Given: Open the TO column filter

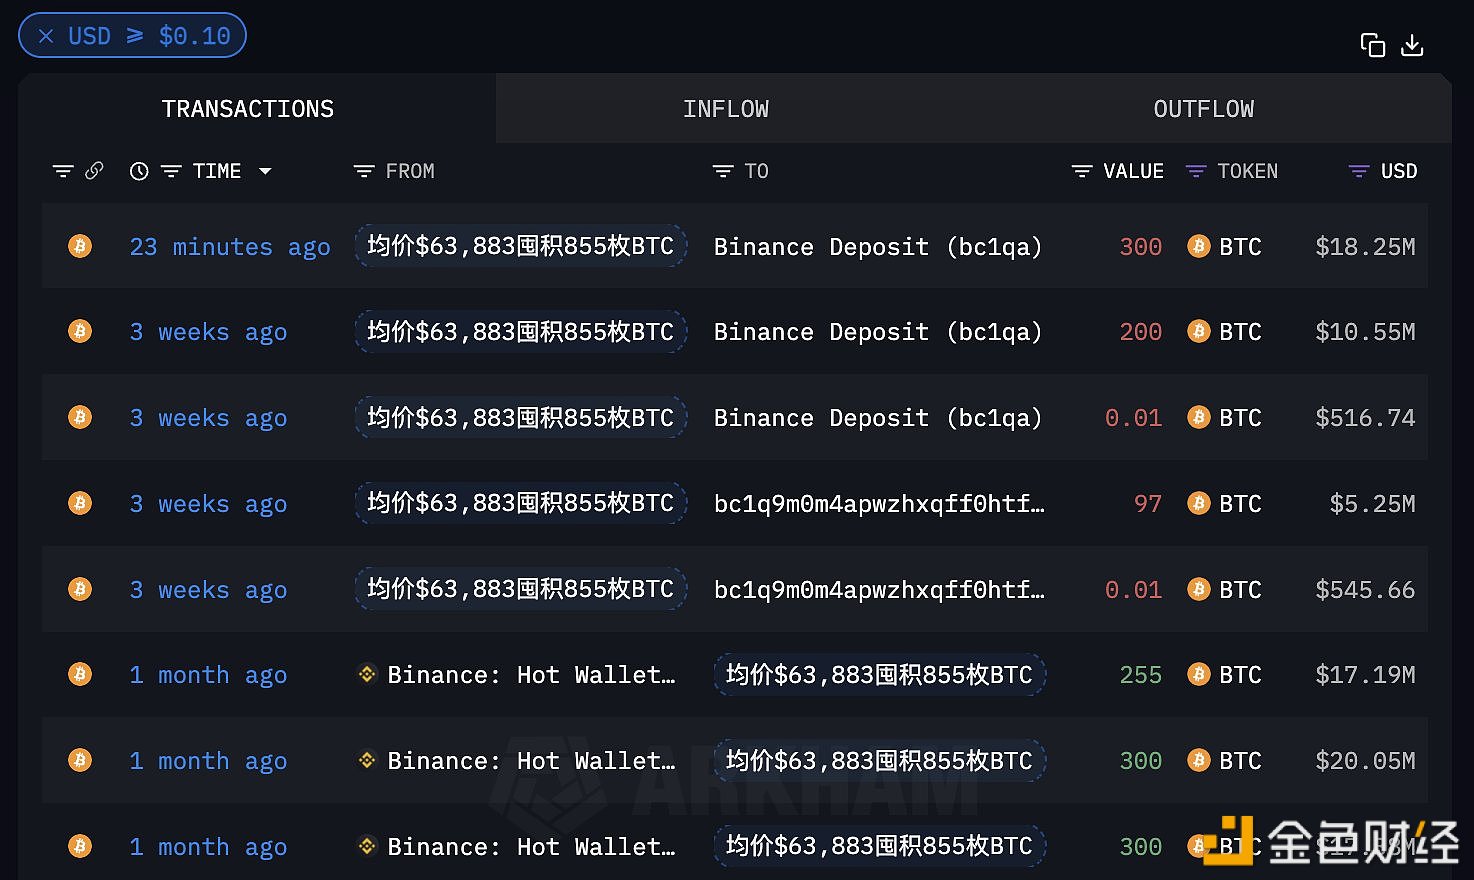Looking at the screenshot, I should tap(723, 171).
